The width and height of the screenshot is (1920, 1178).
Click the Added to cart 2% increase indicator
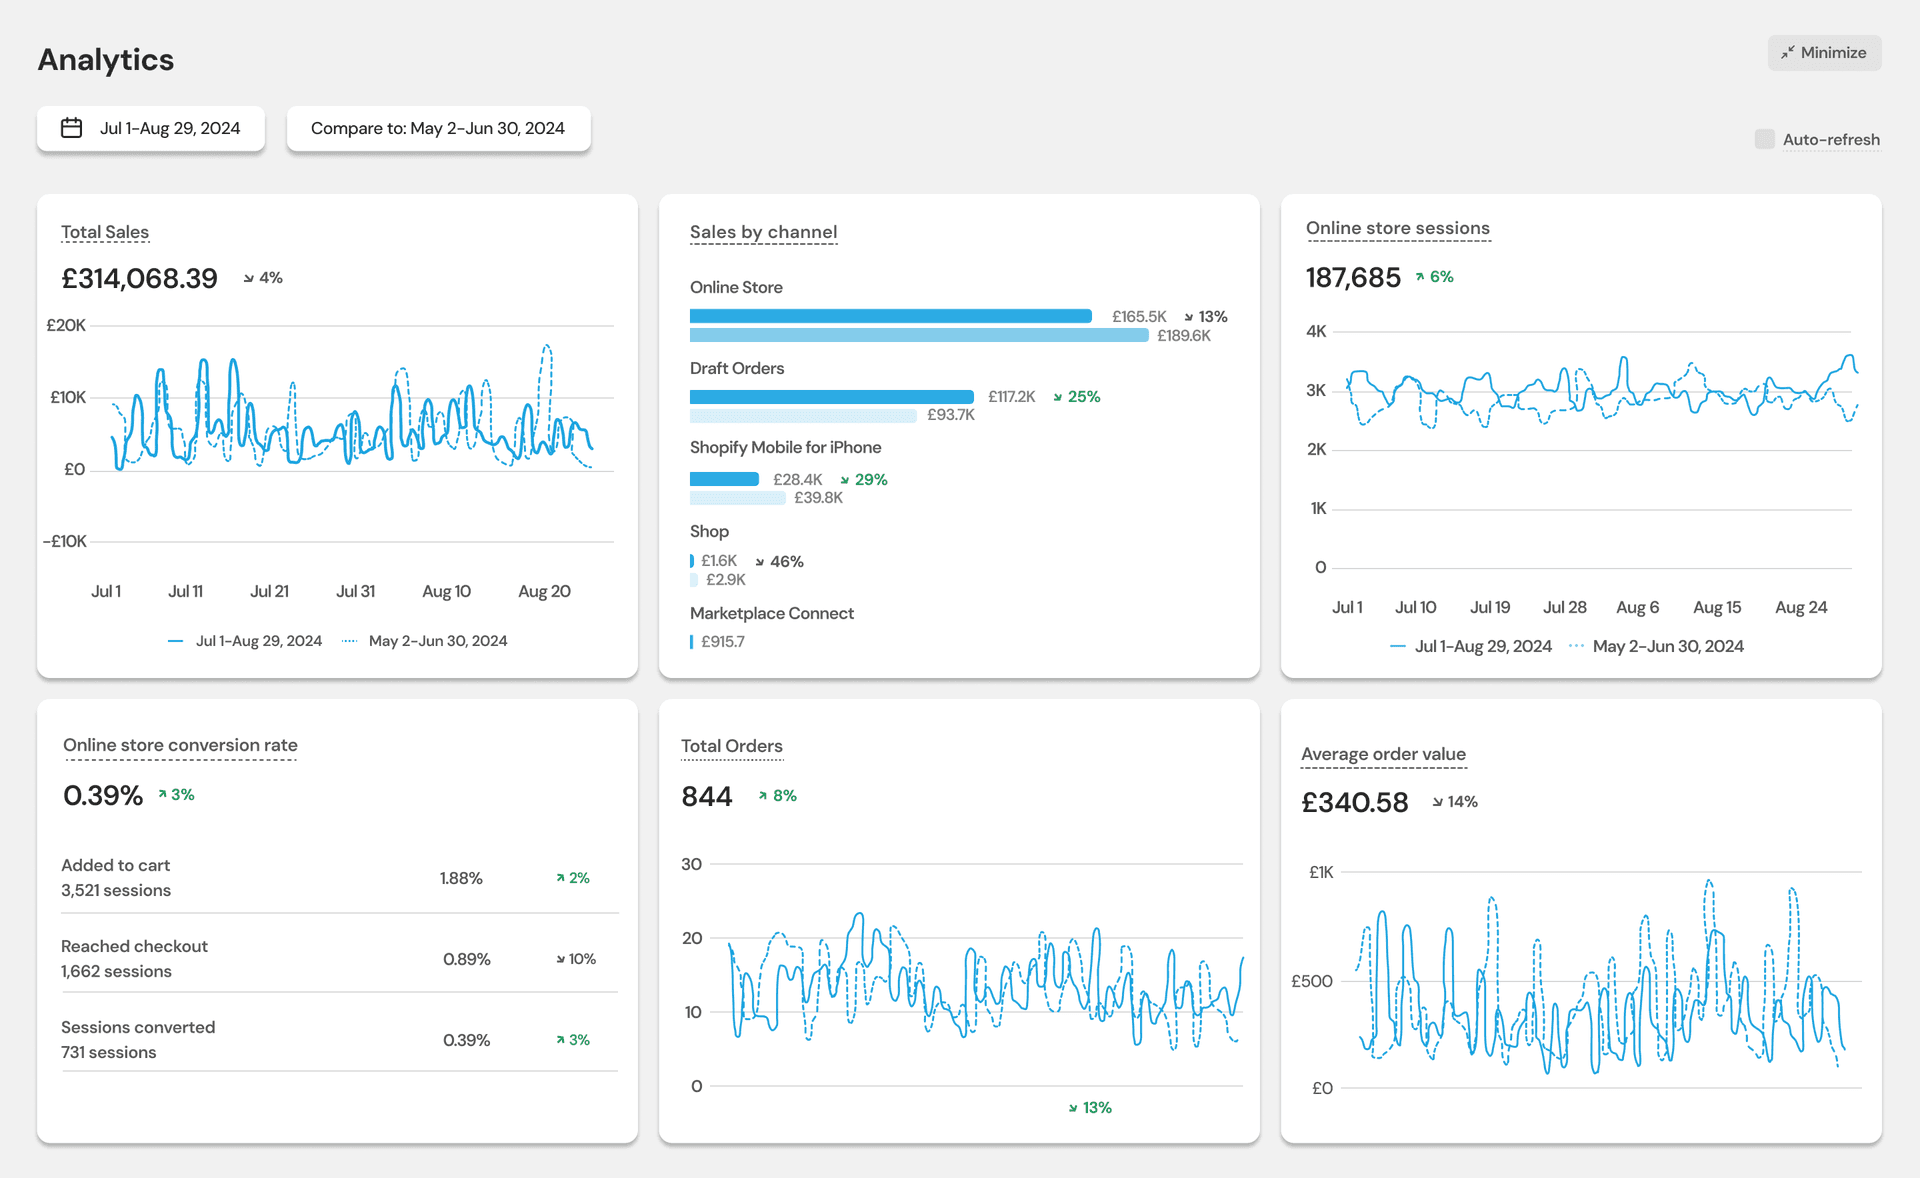coord(573,878)
